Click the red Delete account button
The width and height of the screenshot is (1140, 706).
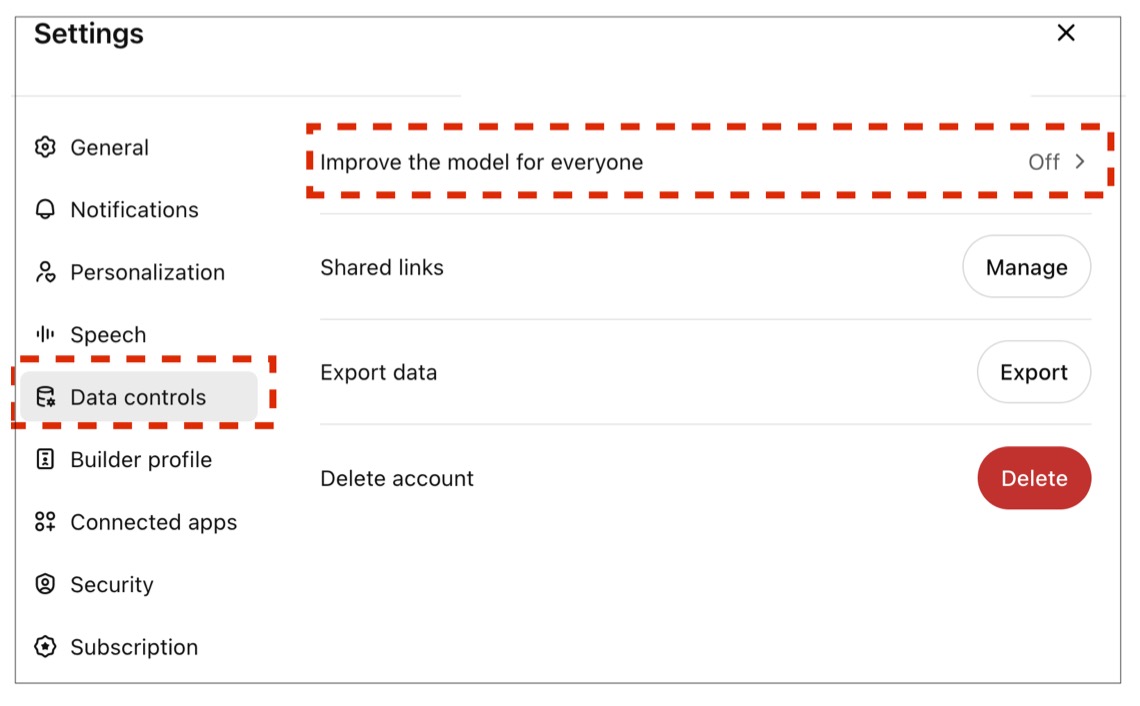click(1034, 478)
